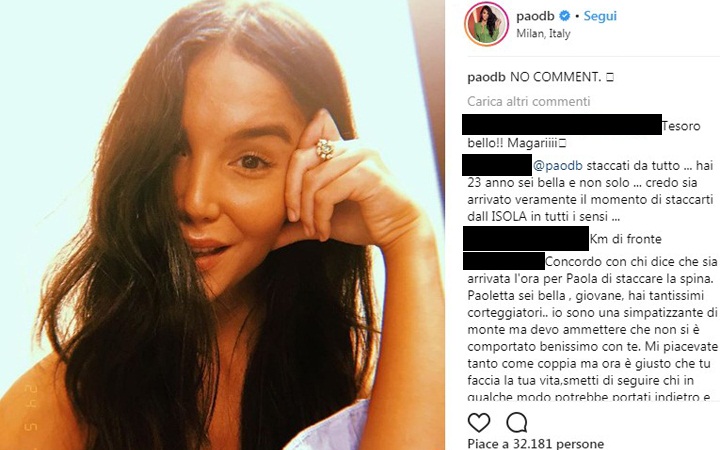This screenshot has height=450, width=720.
Task: Like the post with the heart icon
Action: [478, 422]
